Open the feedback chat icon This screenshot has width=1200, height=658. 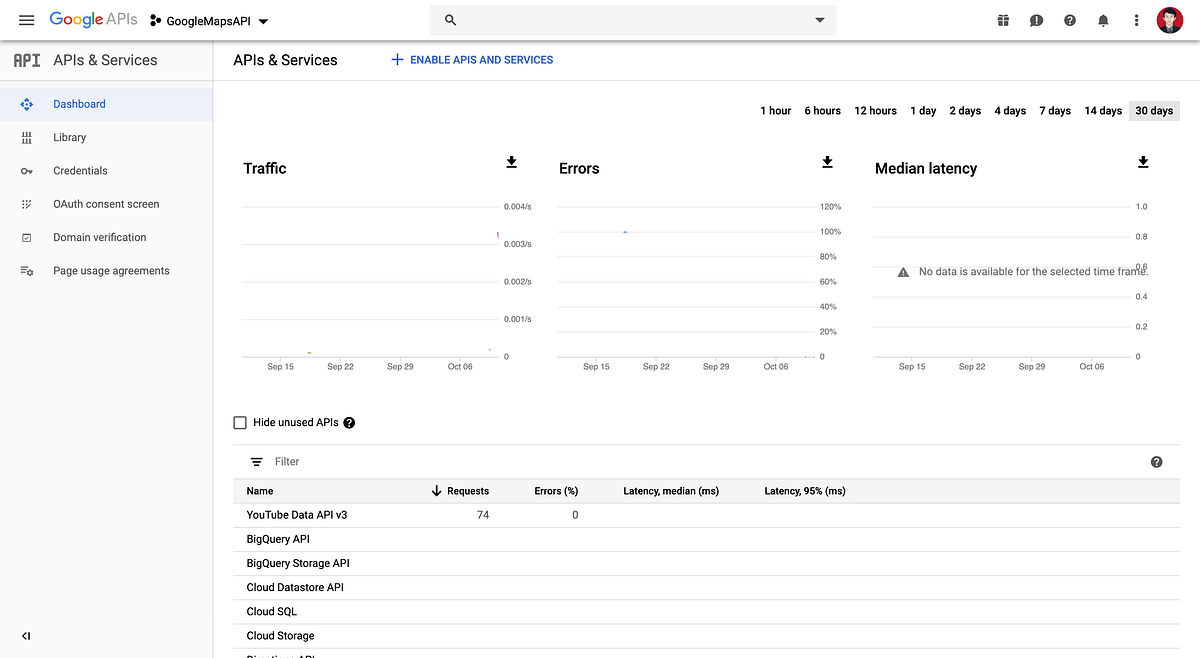tap(1036, 20)
